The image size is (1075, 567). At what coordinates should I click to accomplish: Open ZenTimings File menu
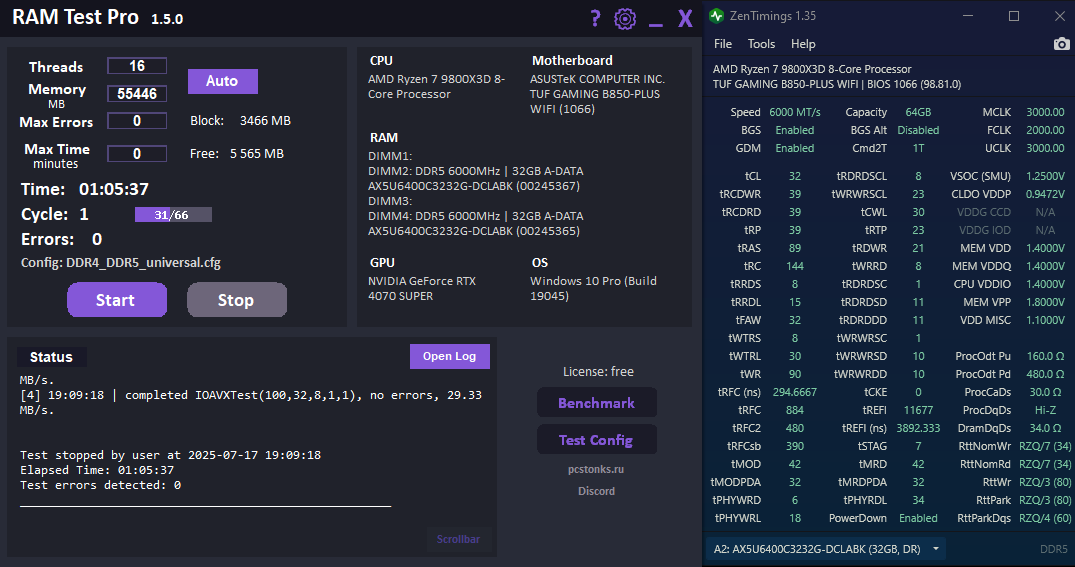[723, 44]
